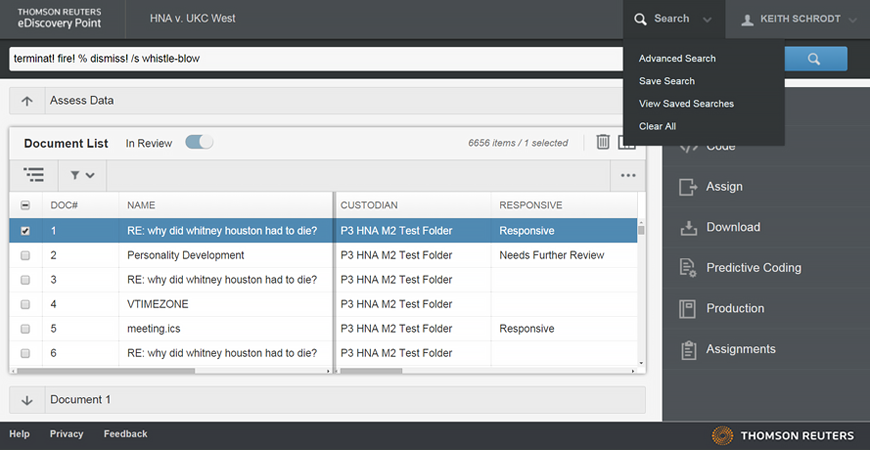
Task: Collapse the Assess Data panel arrow
Action: 27,101
